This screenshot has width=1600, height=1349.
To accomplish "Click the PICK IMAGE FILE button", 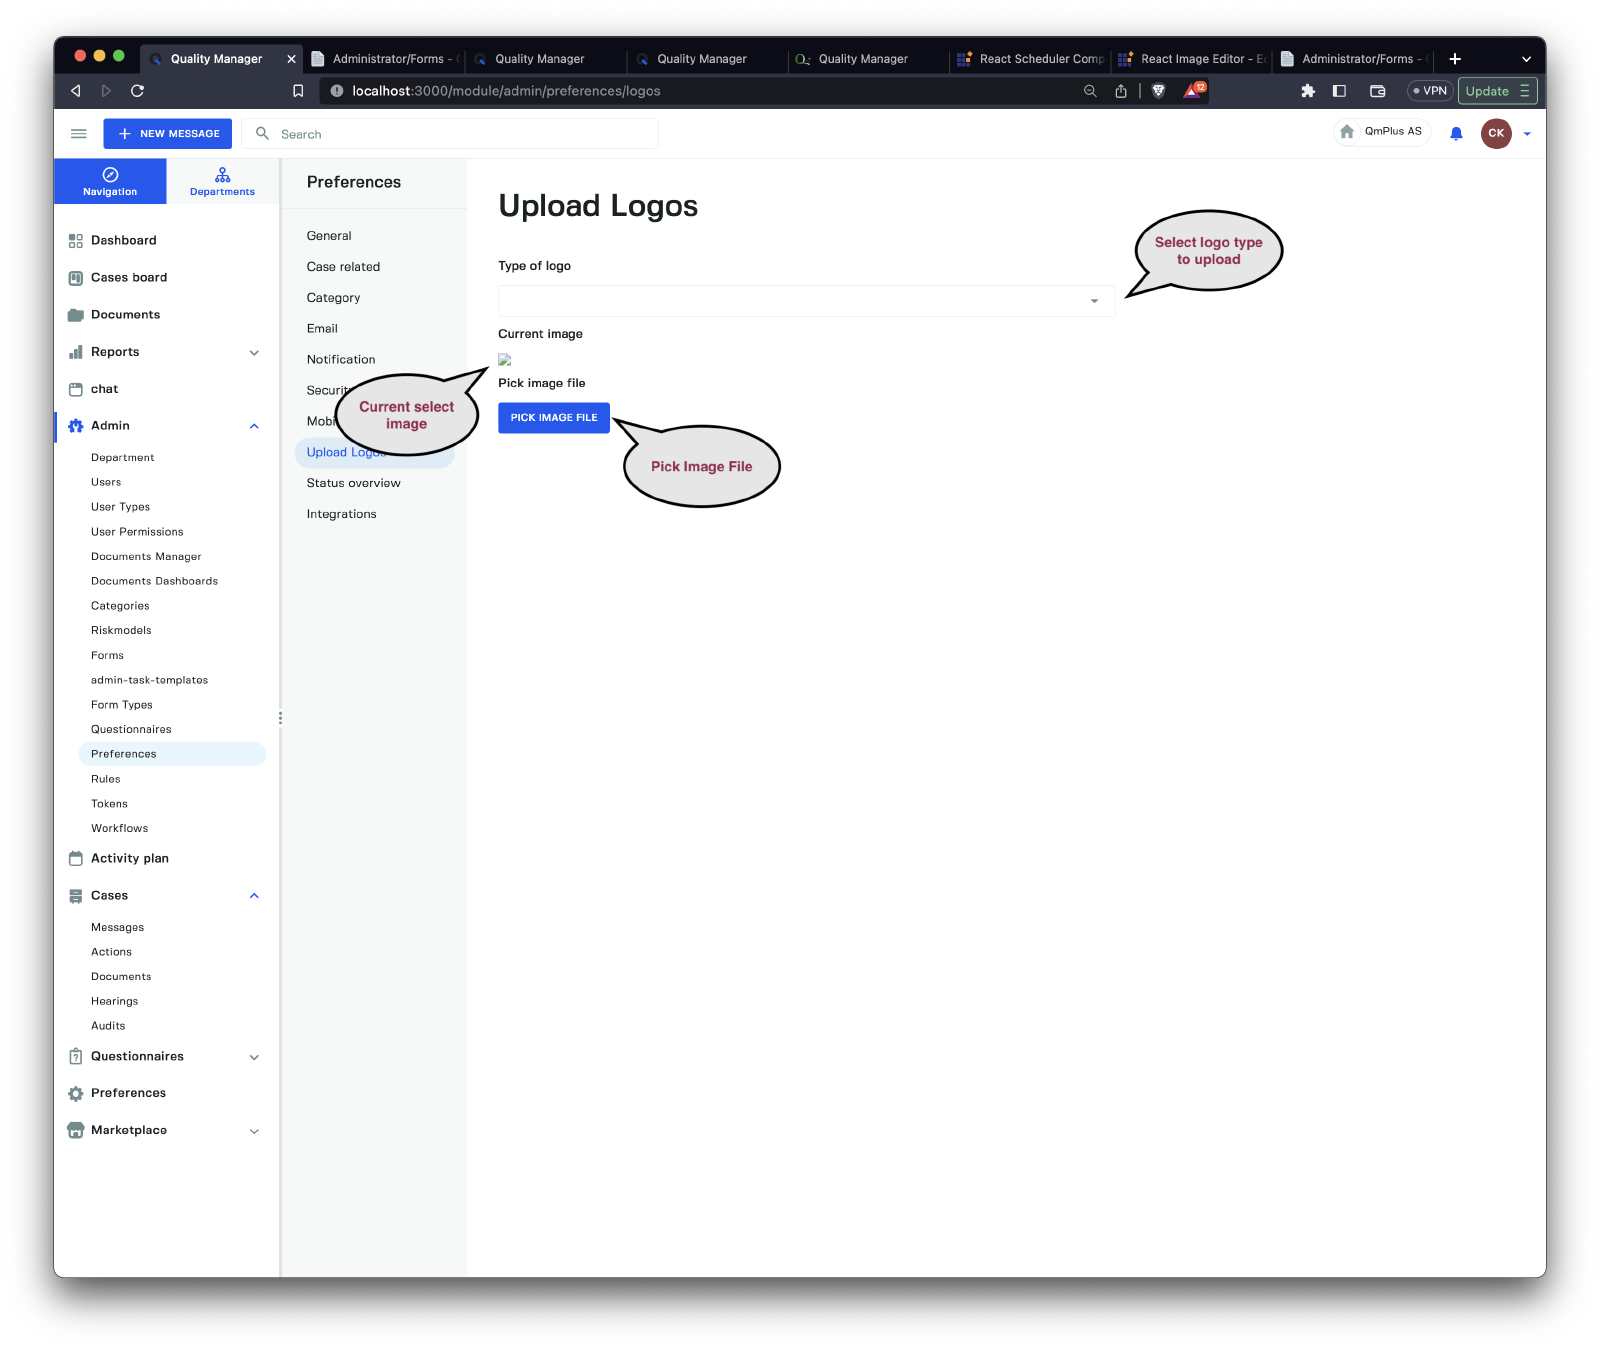I will pyautogui.click(x=553, y=418).
